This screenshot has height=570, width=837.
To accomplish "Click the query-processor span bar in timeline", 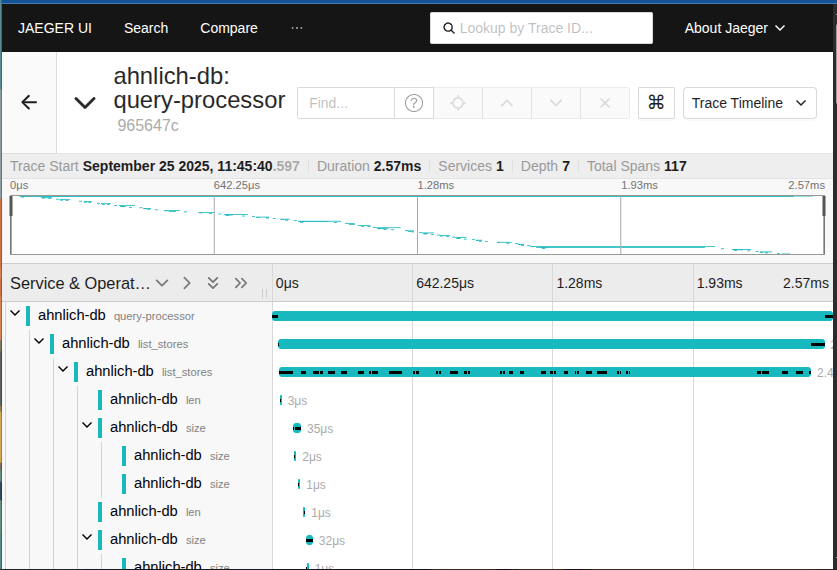I will click(x=550, y=316).
